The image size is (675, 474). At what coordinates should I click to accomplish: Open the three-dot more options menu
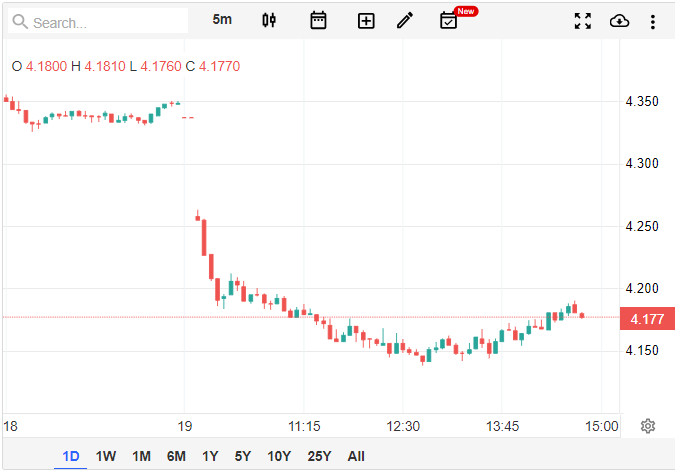653,20
